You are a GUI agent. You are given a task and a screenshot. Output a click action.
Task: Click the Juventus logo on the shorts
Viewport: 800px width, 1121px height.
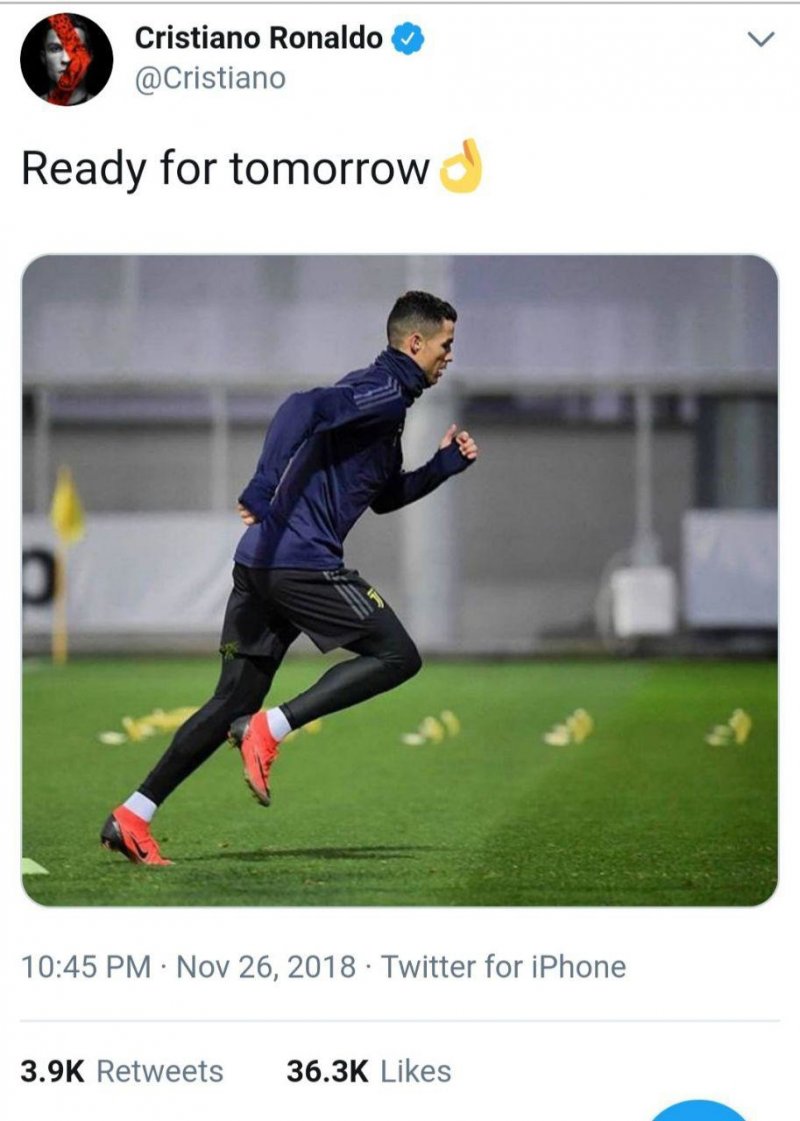375,597
